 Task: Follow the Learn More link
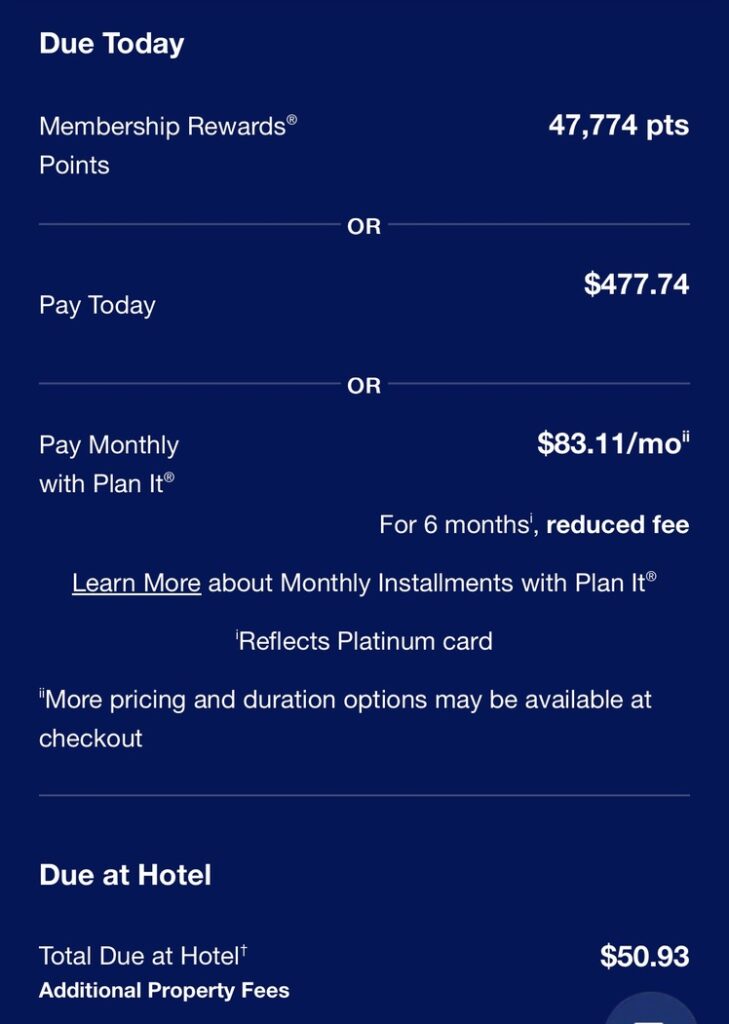136,583
